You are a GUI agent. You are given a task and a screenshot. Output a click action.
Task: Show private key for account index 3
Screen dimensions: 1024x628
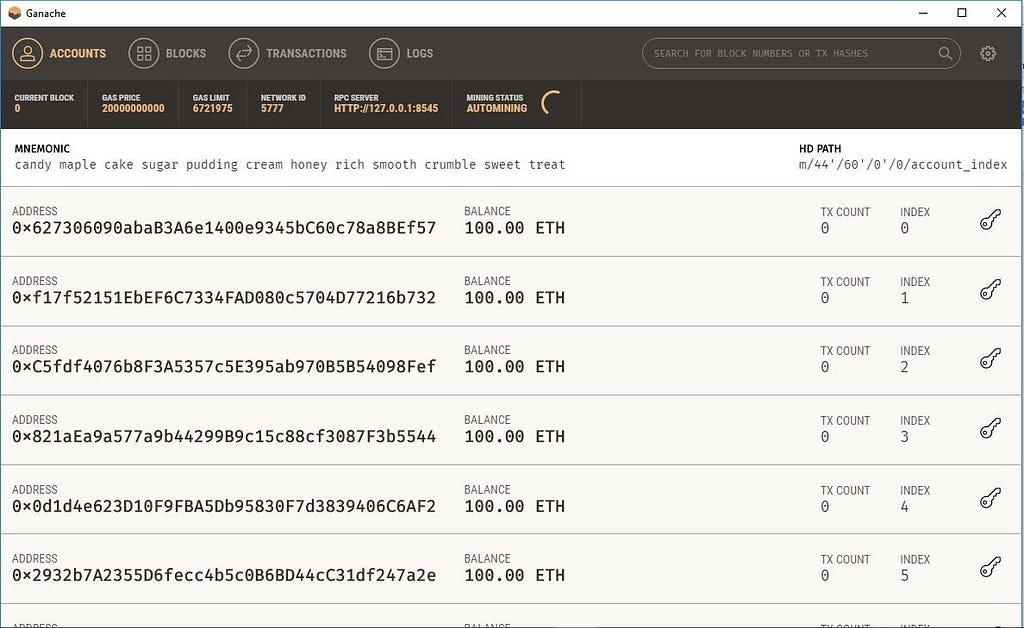pos(990,428)
